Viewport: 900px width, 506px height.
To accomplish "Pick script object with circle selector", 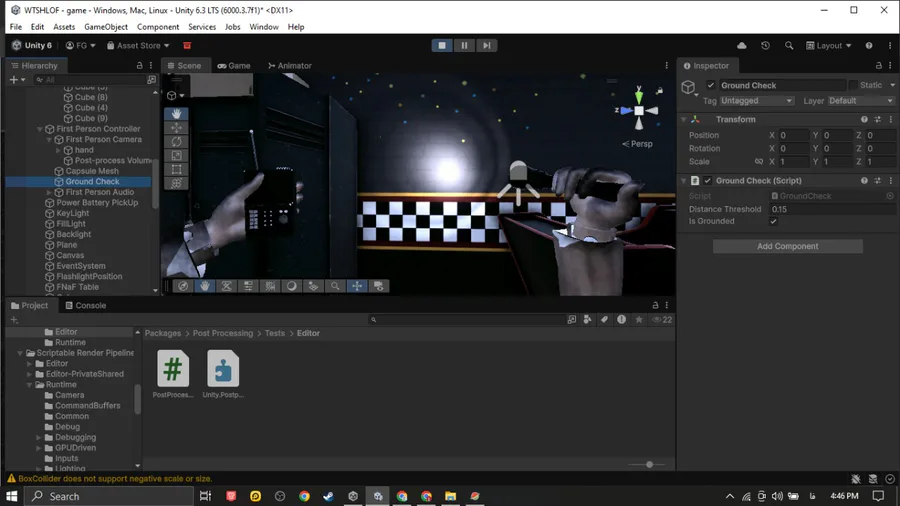I will (890, 196).
